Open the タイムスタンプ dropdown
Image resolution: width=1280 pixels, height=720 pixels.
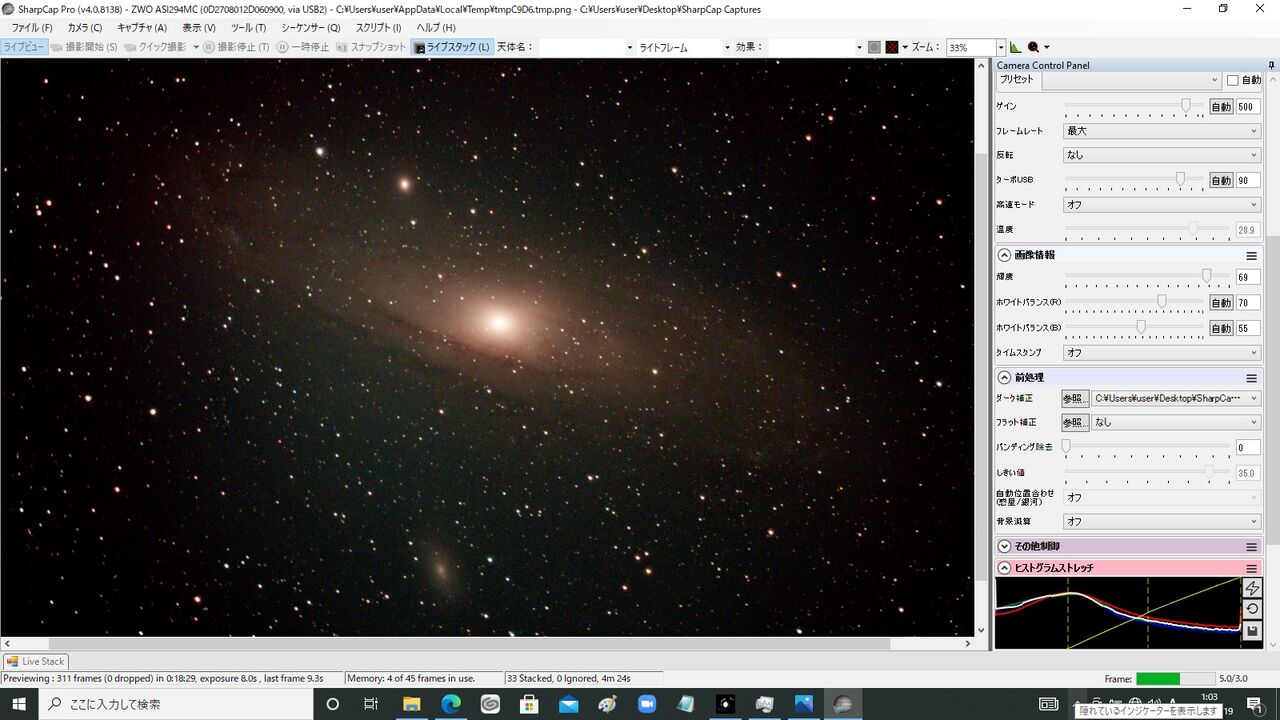pos(1161,353)
